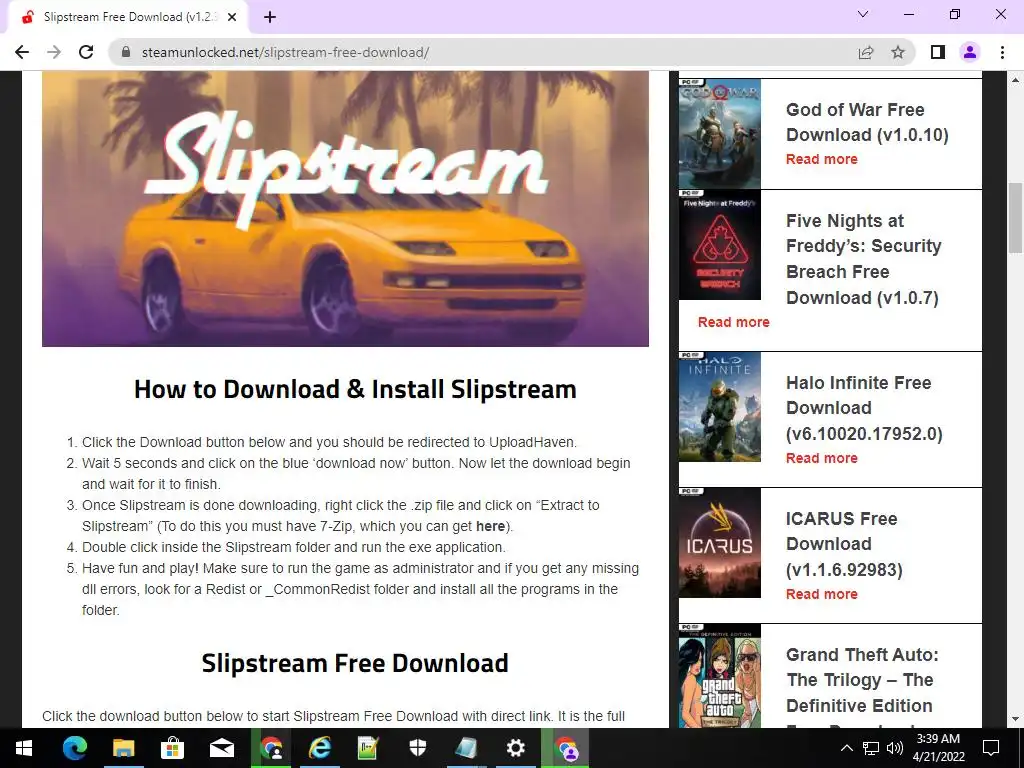
Task: Open Settings gear on the taskbar
Action: (515, 748)
